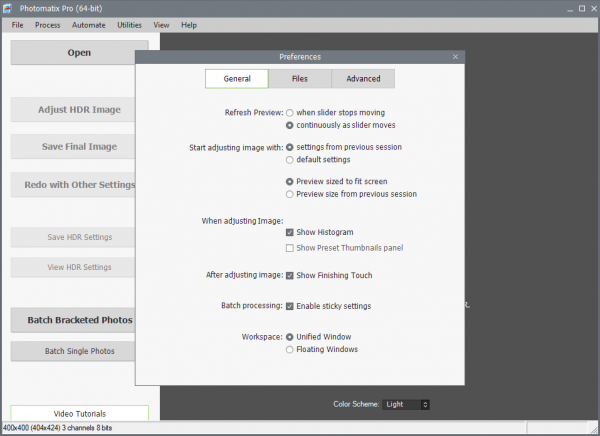
Task: Open the Video Tutorials link
Action: (x=79, y=413)
